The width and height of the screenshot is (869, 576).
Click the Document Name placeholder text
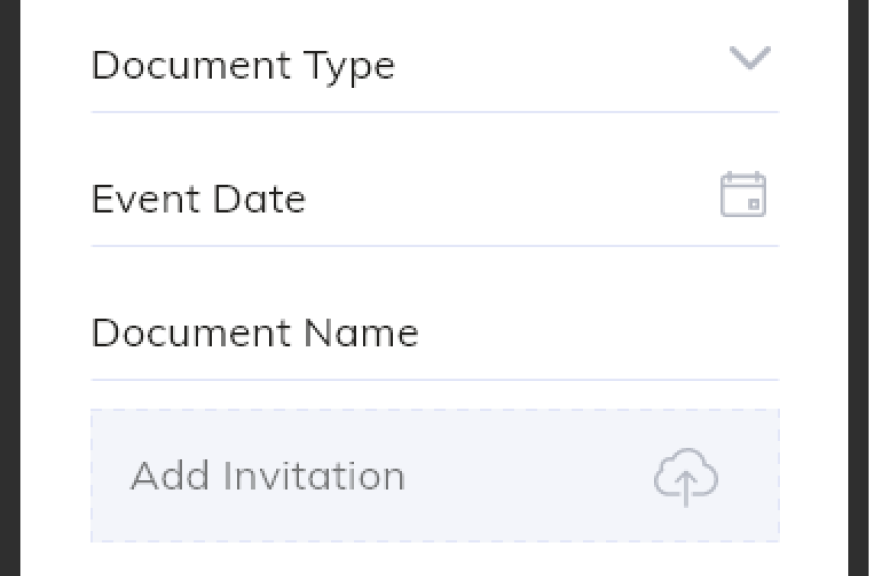click(254, 333)
